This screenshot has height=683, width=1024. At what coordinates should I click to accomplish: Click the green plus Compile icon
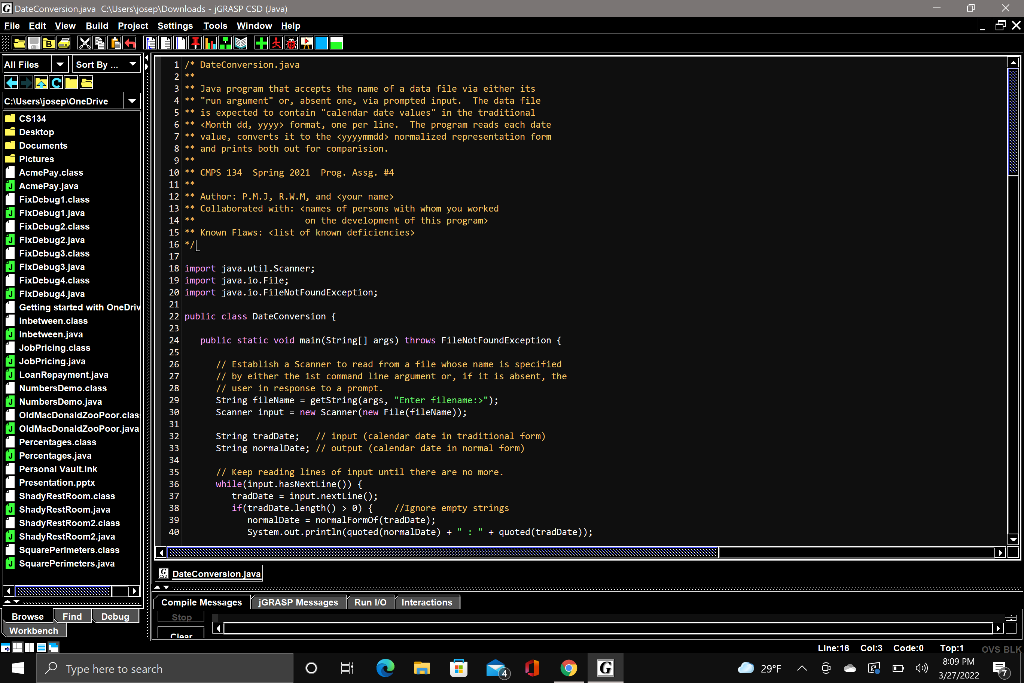(261, 44)
